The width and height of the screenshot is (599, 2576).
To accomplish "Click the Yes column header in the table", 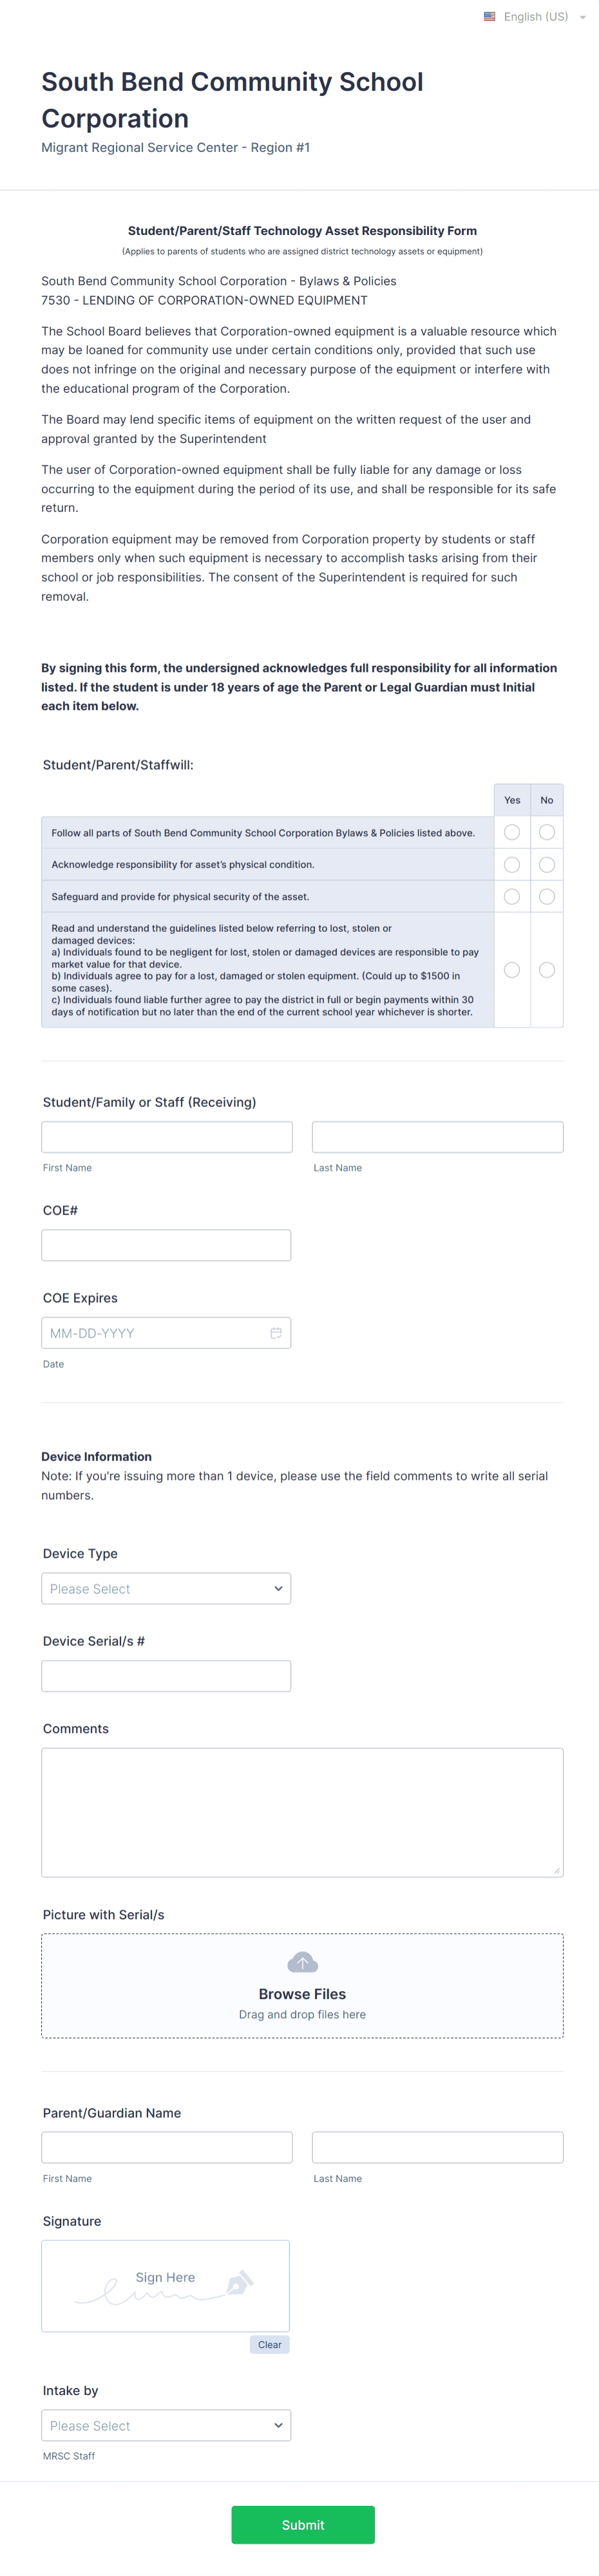I will (x=512, y=799).
